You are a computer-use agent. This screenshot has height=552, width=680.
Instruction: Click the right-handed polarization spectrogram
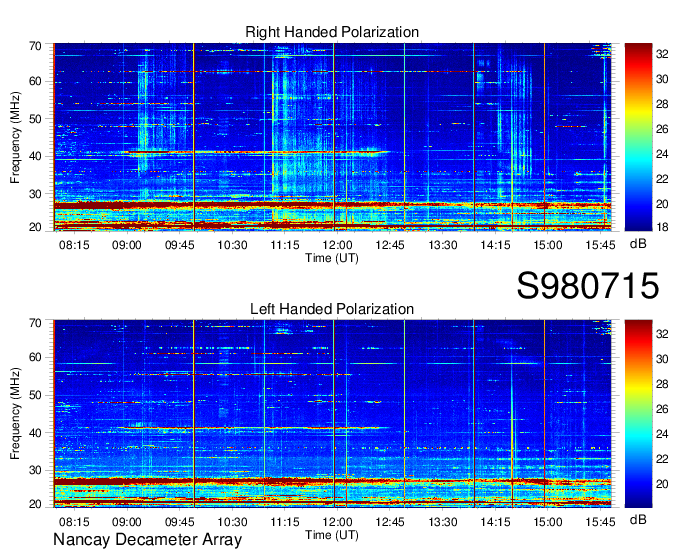click(x=332, y=137)
